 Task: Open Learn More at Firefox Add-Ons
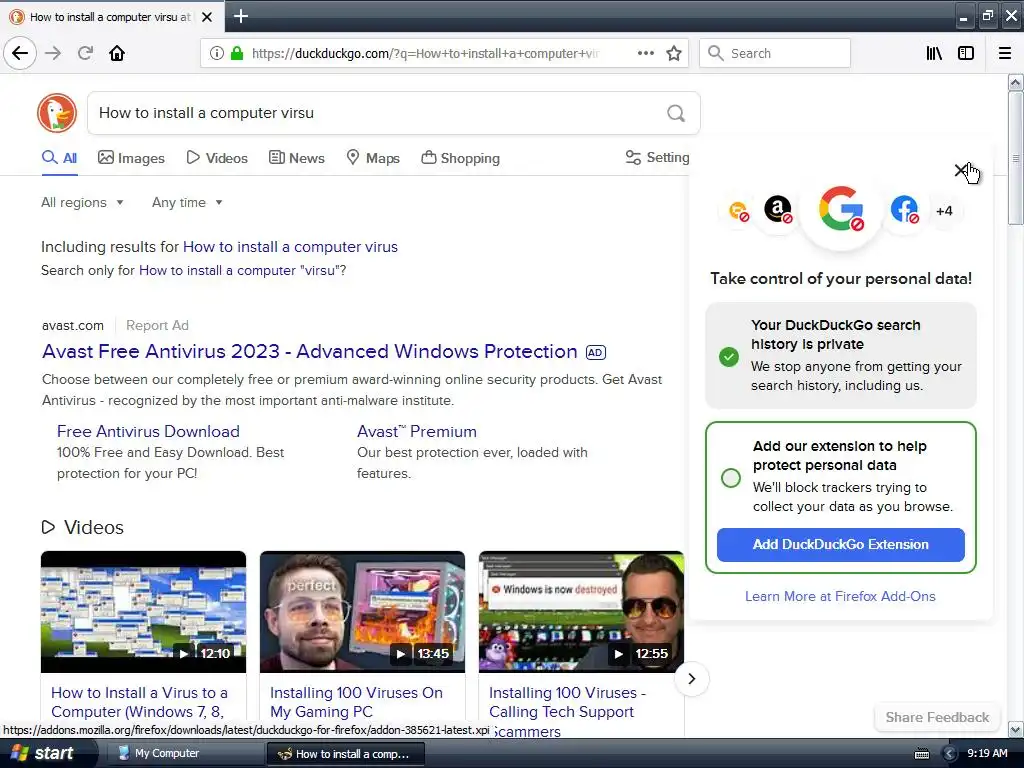[x=840, y=596]
